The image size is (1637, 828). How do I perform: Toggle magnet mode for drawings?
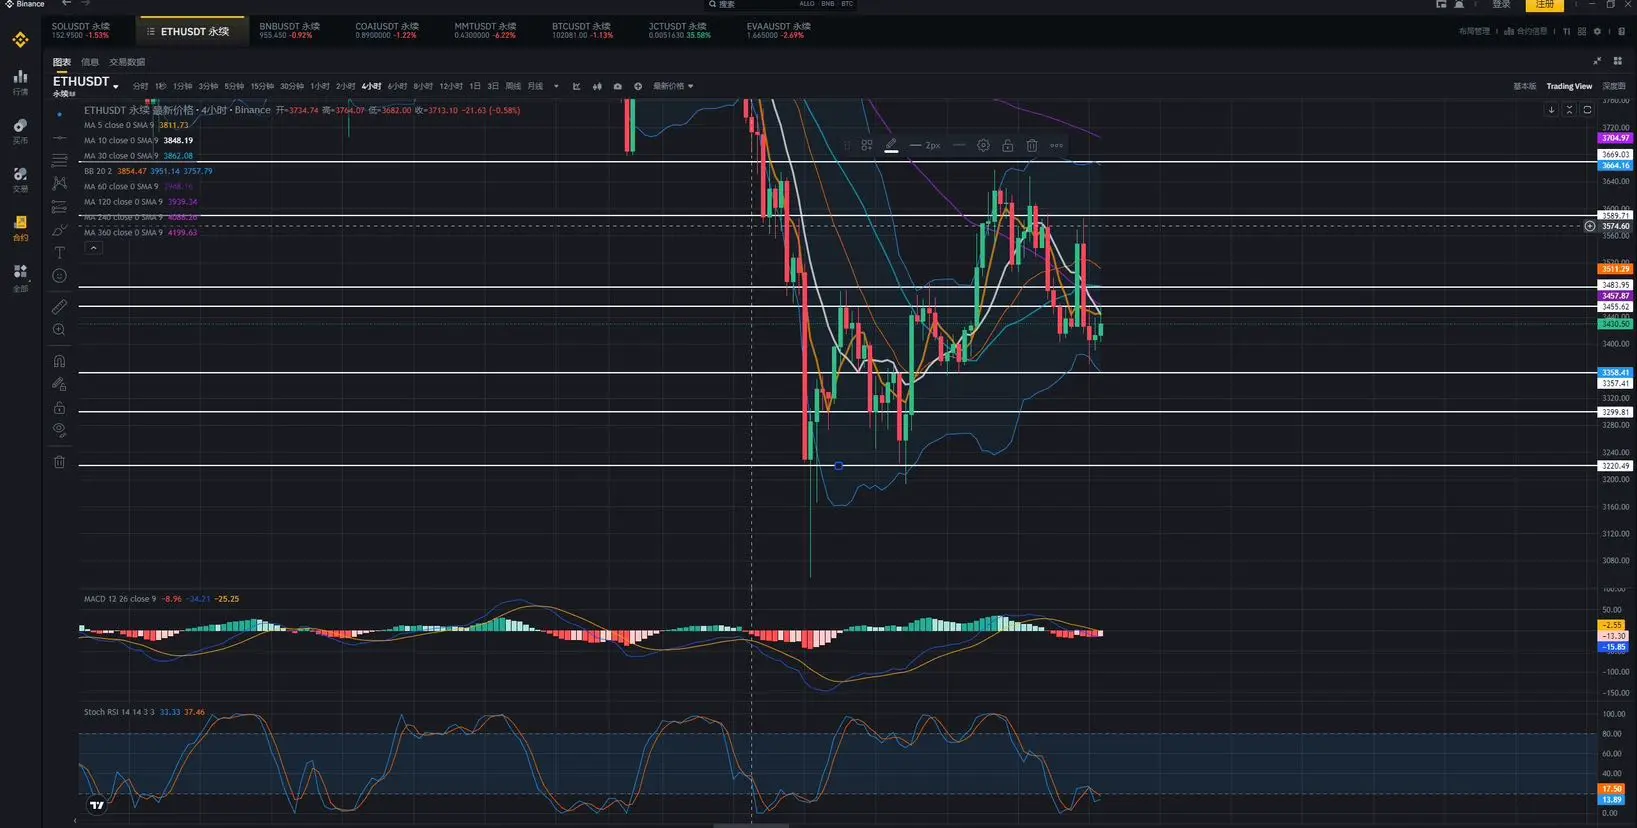coord(59,361)
